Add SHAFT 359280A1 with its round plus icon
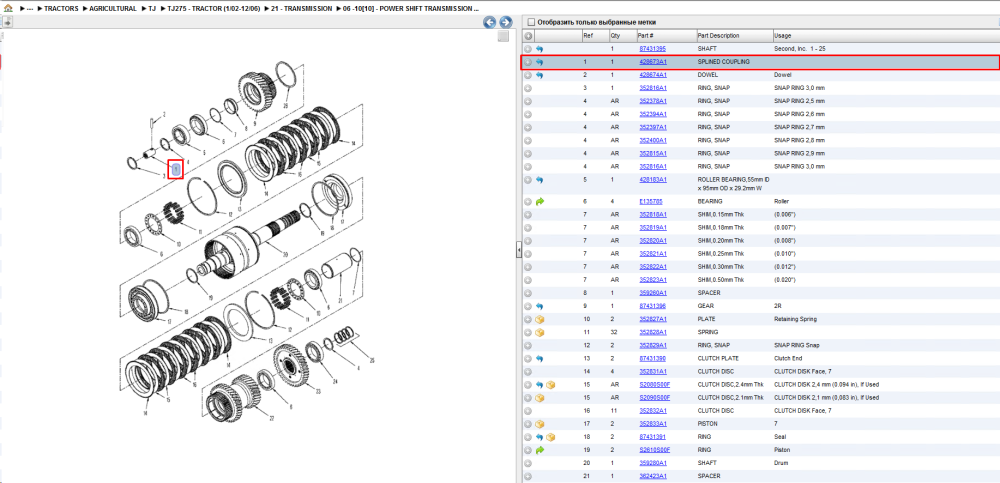1000x483 pixels. click(x=528, y=463)
